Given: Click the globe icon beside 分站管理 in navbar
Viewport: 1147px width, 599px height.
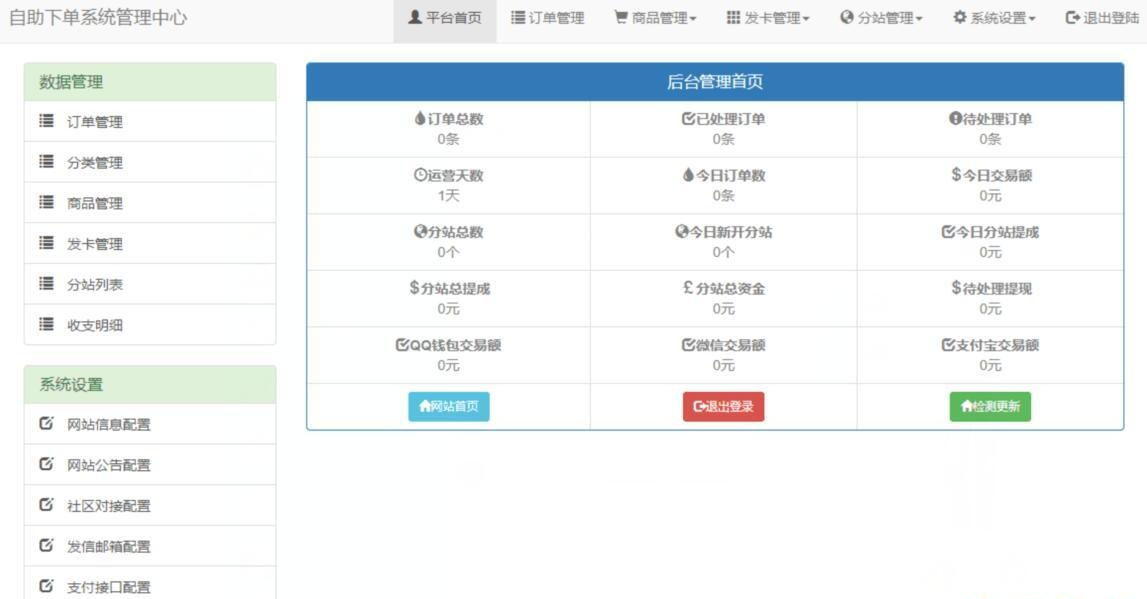Looking at the screenshot, I should tap(846, 17).
